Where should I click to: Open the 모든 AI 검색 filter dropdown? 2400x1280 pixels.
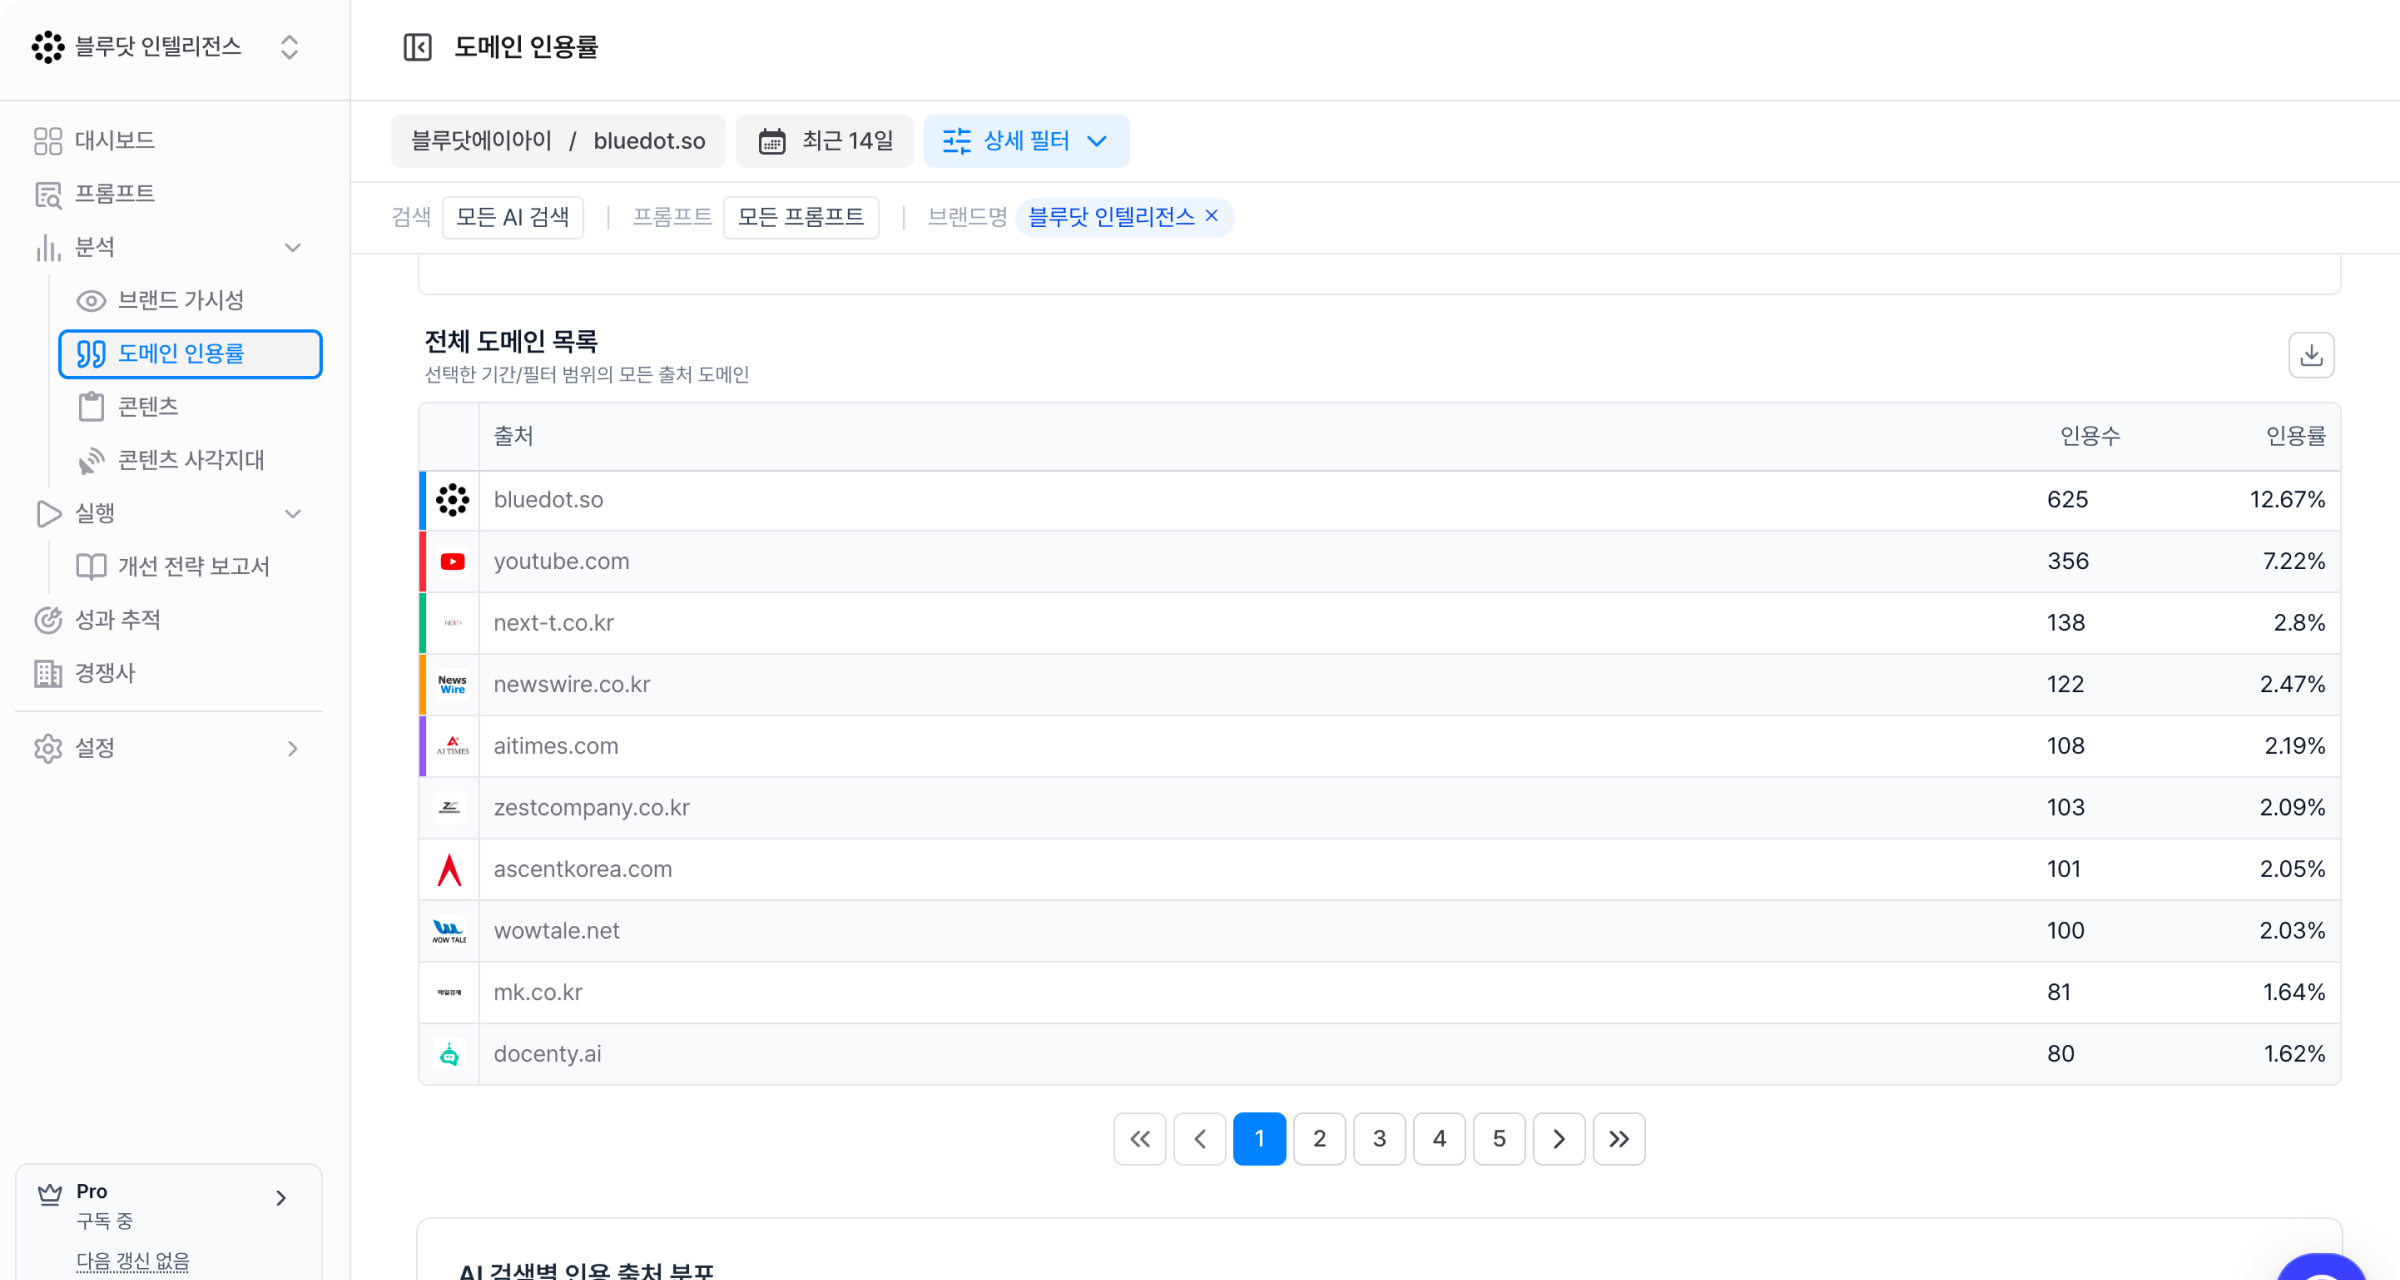513,217
